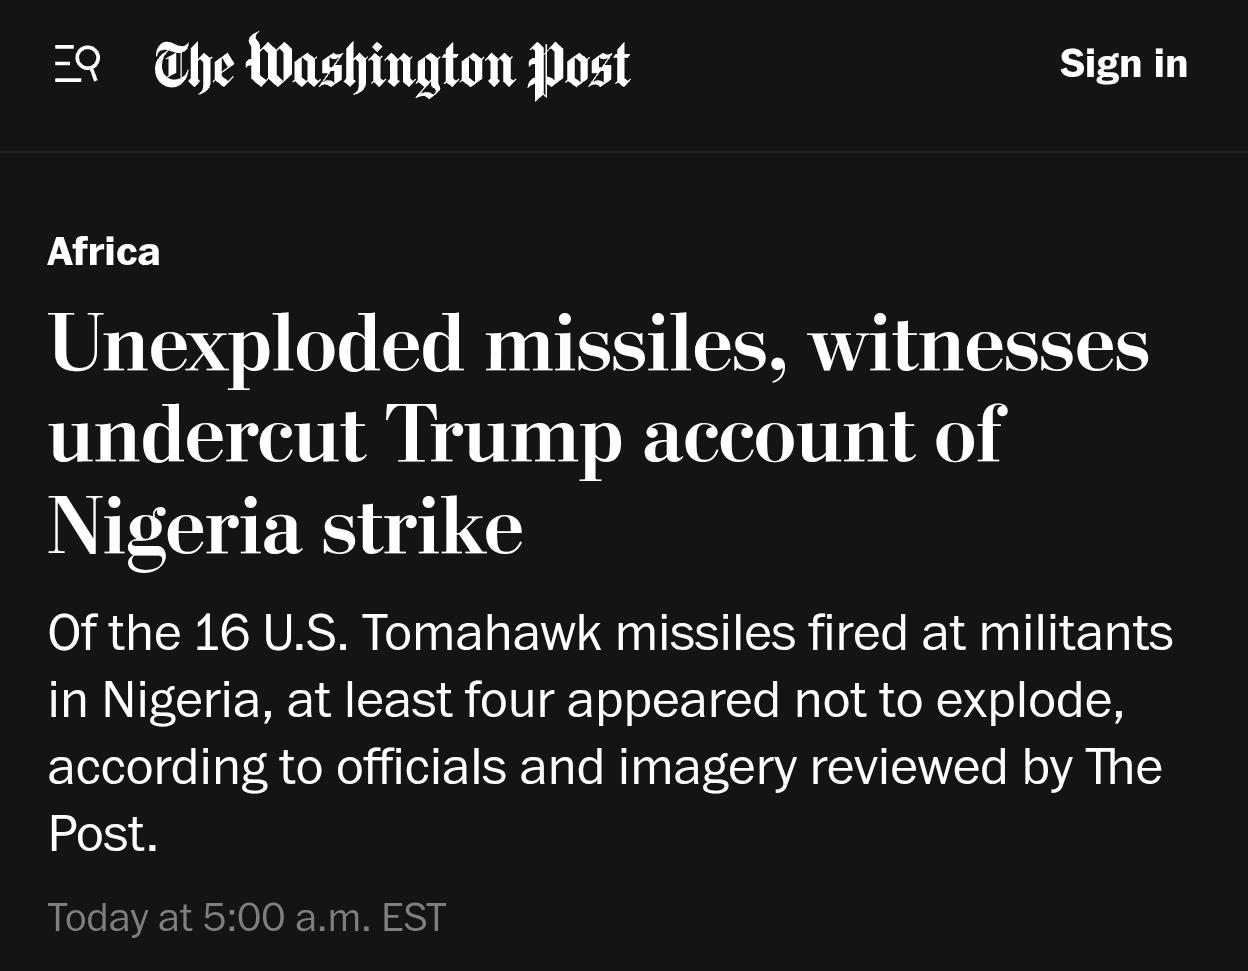Click the Sign in button
The image size is (1248, 971).
[x=1123, y=65]
